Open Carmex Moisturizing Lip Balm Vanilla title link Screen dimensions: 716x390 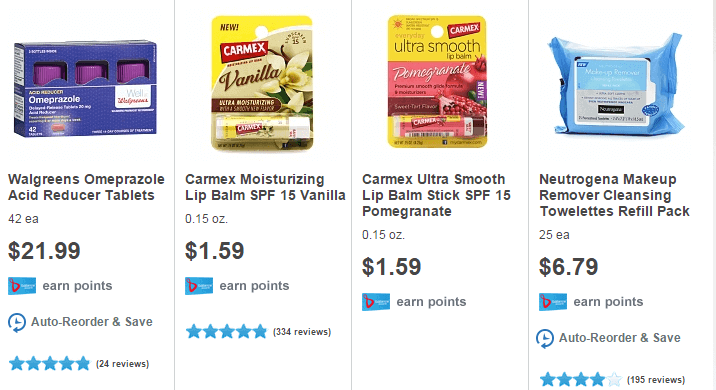pos(265,187)
